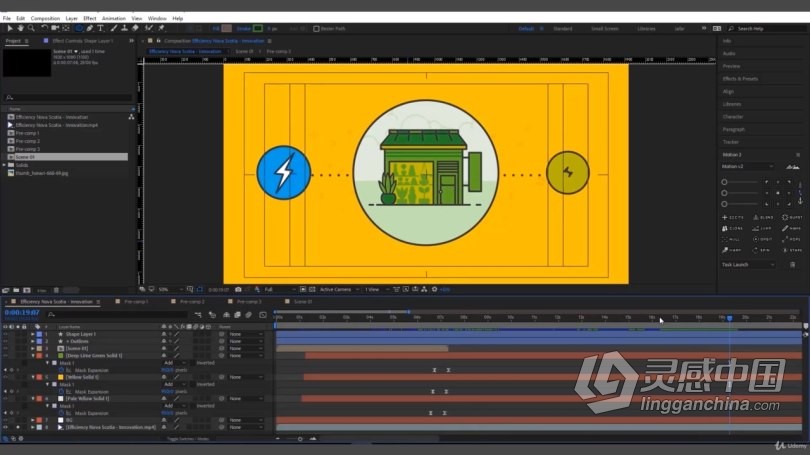Click the shy layers icon in timeline

[x=226, y=315]
